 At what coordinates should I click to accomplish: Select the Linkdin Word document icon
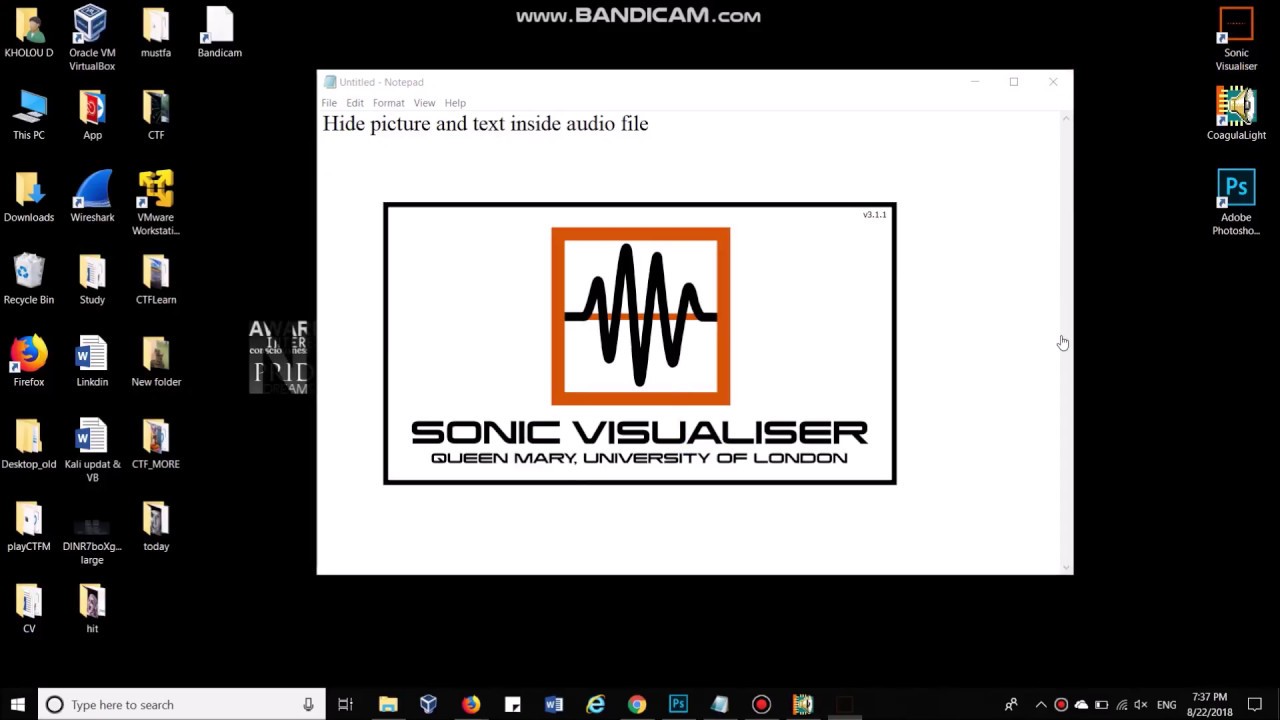coord(92,361)
